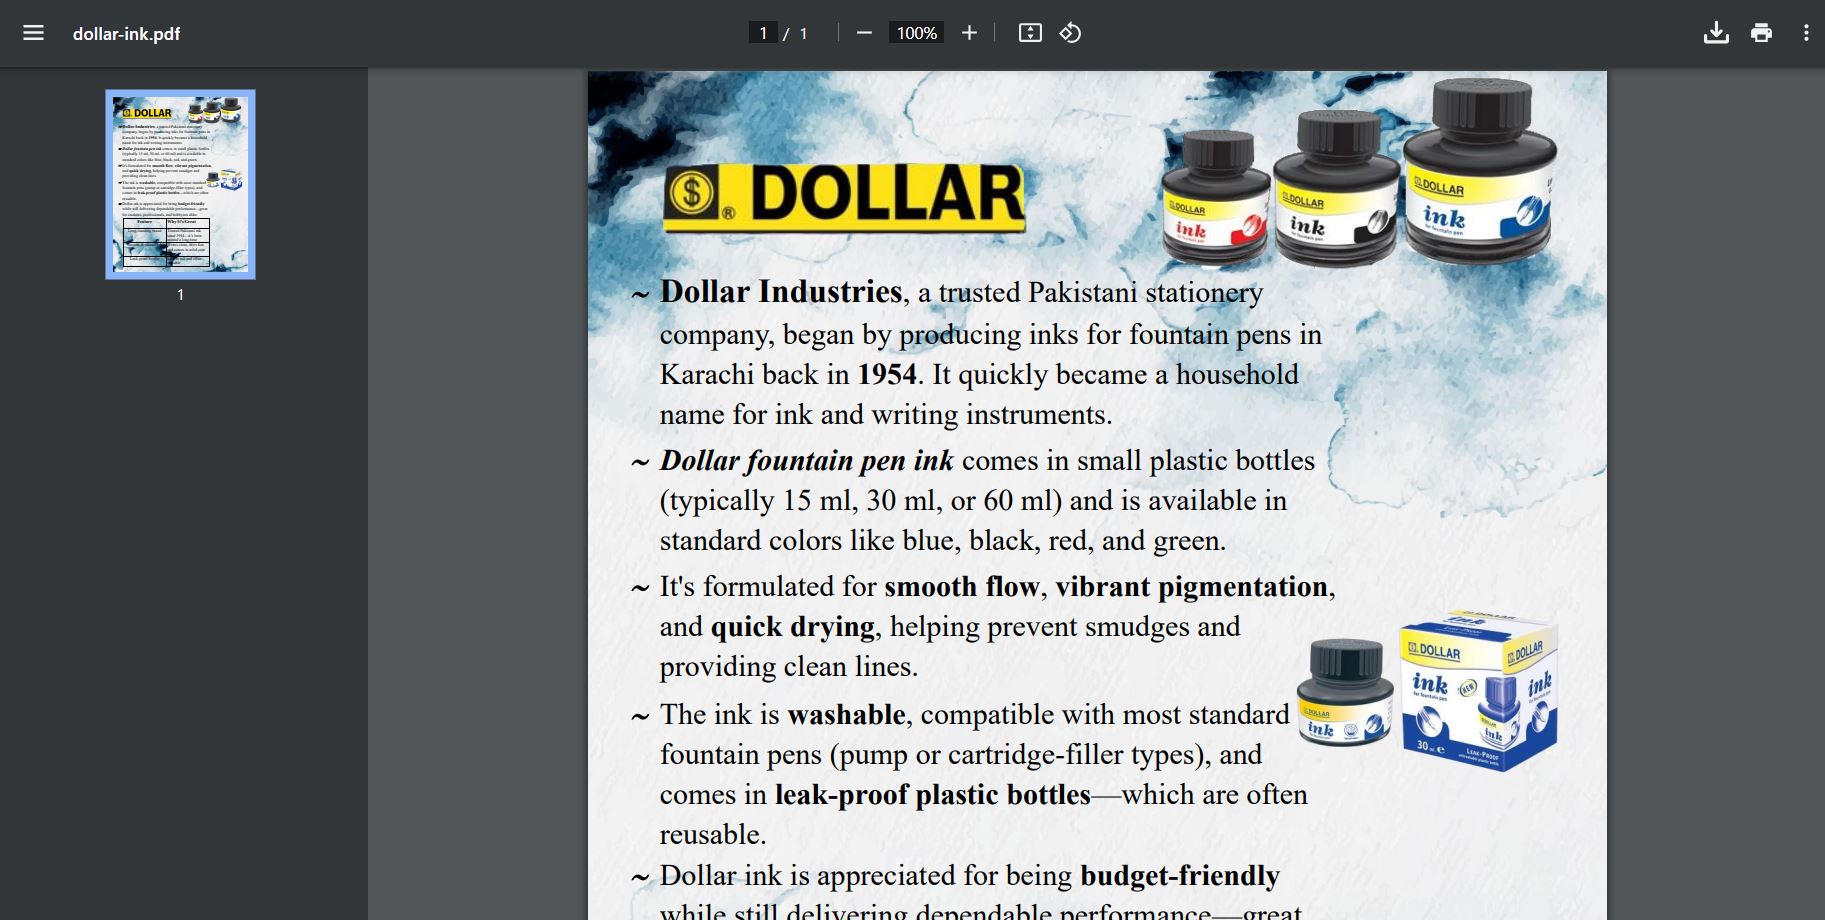Zoom out with the minus button

point(865,33)
